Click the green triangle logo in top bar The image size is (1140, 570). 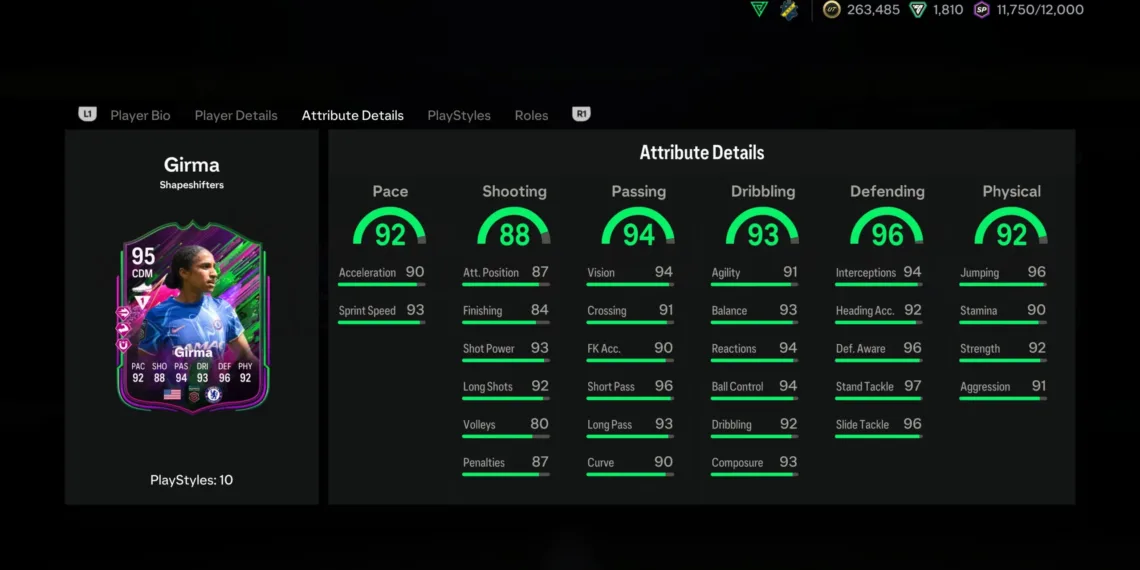[x=759, y=9]
